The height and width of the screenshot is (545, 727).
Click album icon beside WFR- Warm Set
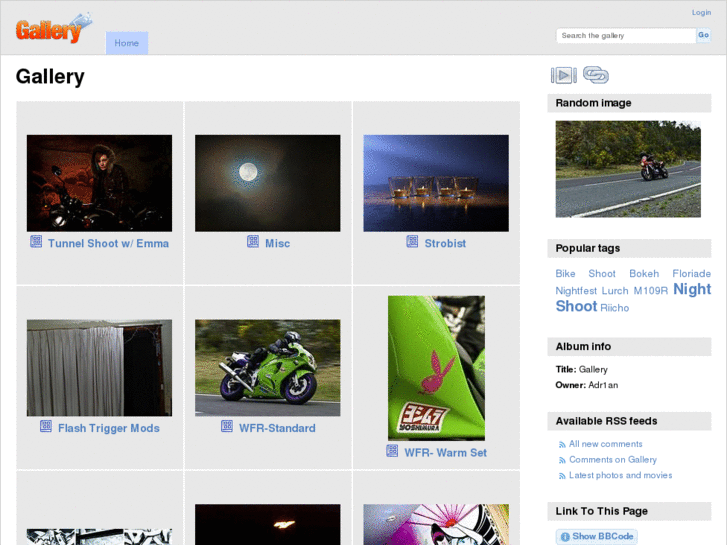[392, 451]
